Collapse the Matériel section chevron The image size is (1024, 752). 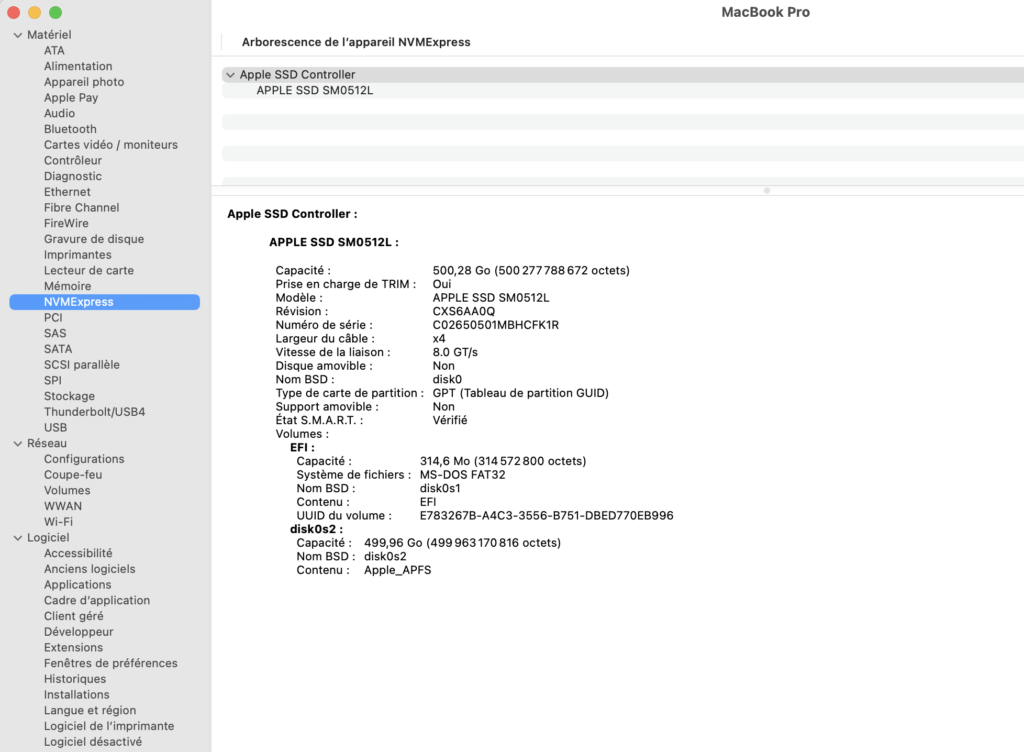coord(18,35)
